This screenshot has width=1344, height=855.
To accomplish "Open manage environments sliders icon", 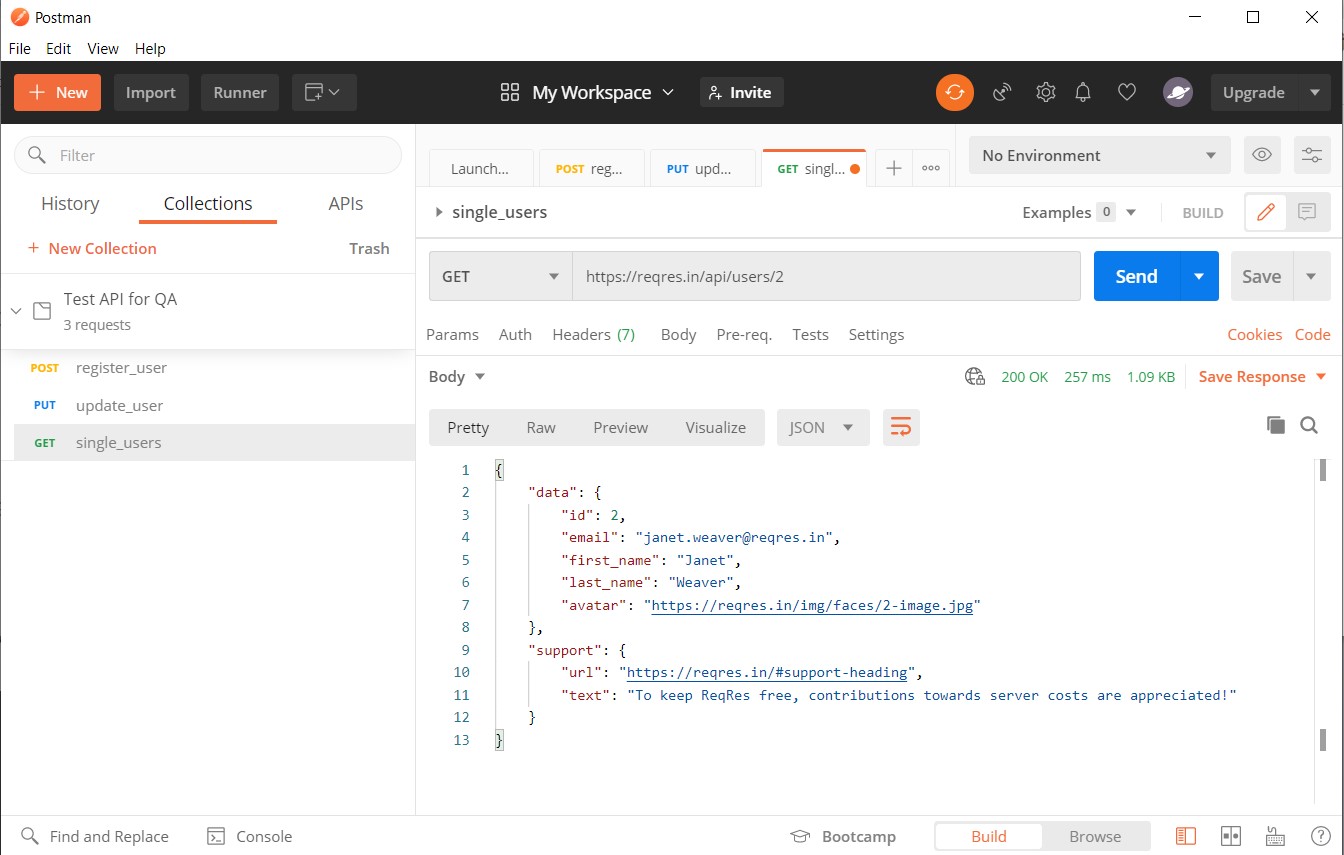I will (x=1311, y=155).
